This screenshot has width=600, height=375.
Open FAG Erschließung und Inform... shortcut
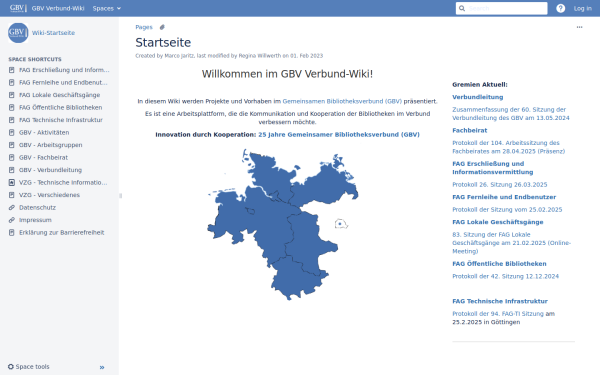[x=64, y=70]
